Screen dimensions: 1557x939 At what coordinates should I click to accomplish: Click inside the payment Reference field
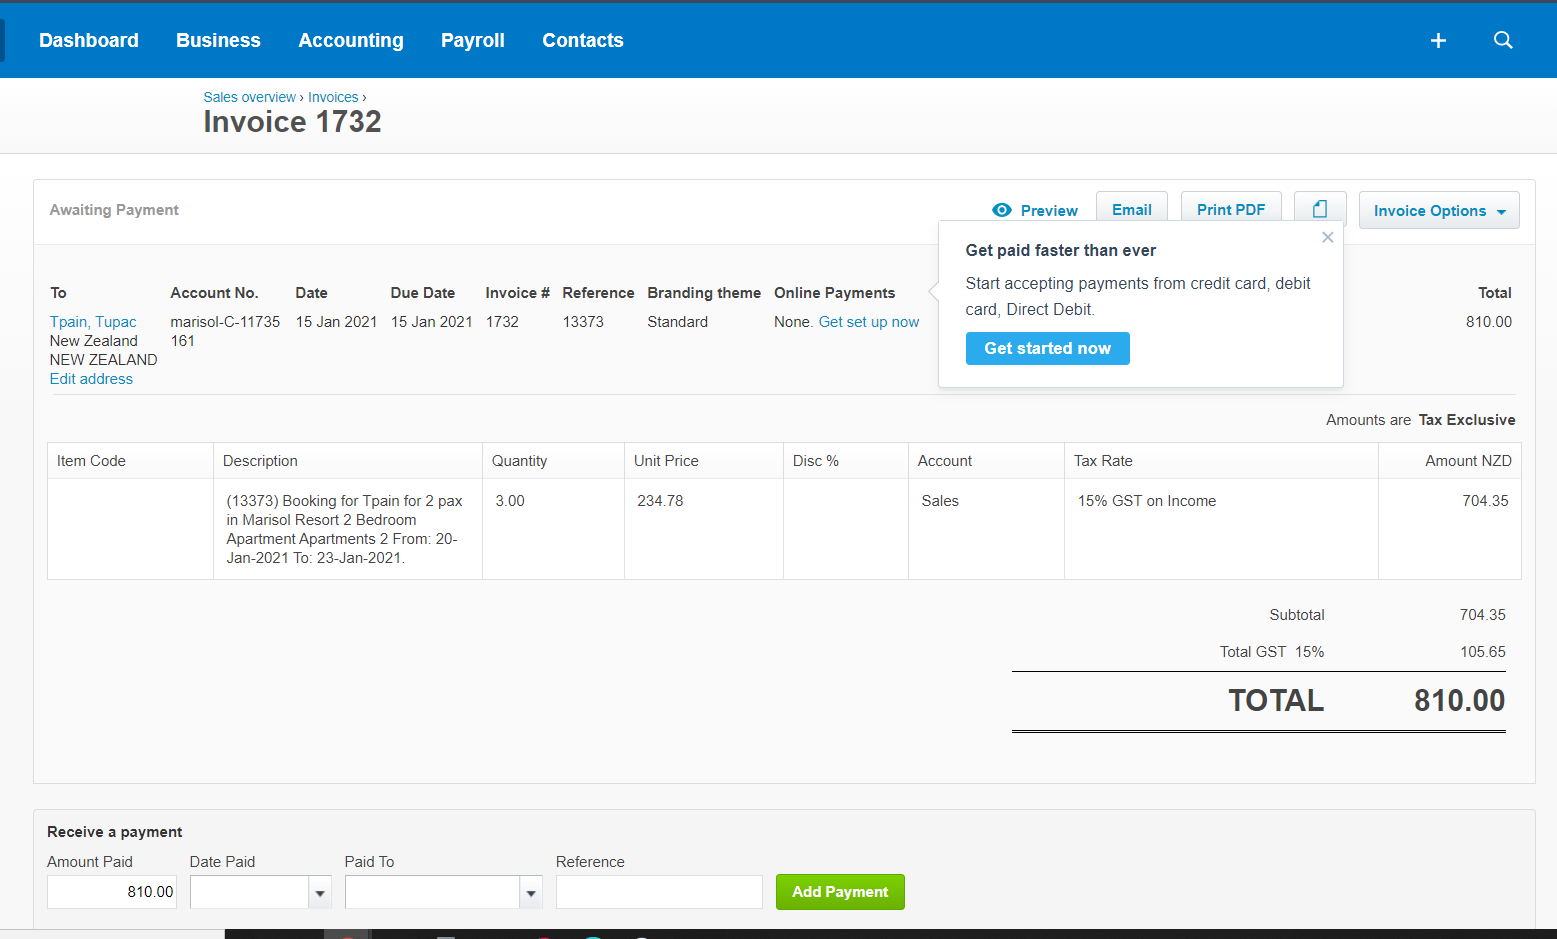(658, 891)
